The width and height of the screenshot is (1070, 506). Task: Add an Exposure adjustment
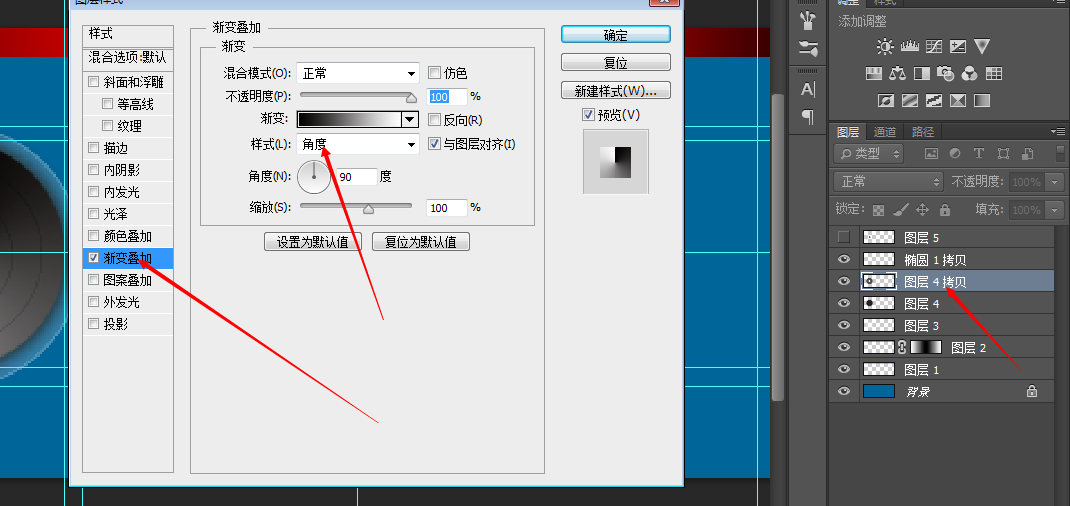[958, 46]
